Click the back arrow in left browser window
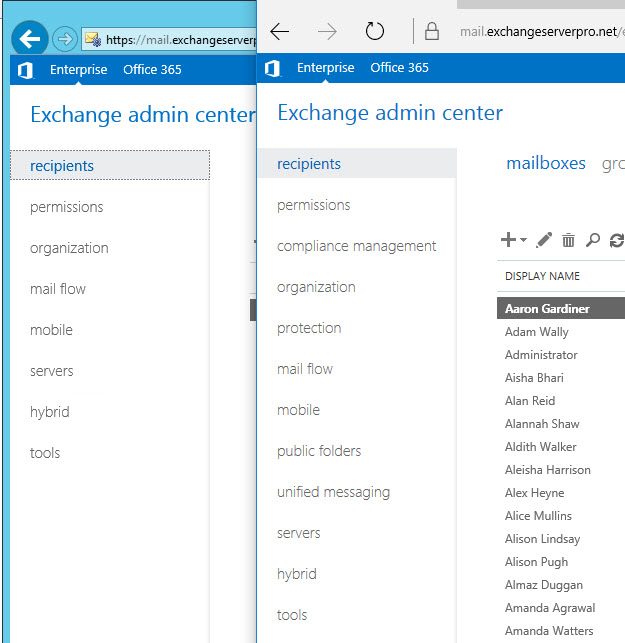Viewport: 625px width, 643px height. tap(30, 39)
